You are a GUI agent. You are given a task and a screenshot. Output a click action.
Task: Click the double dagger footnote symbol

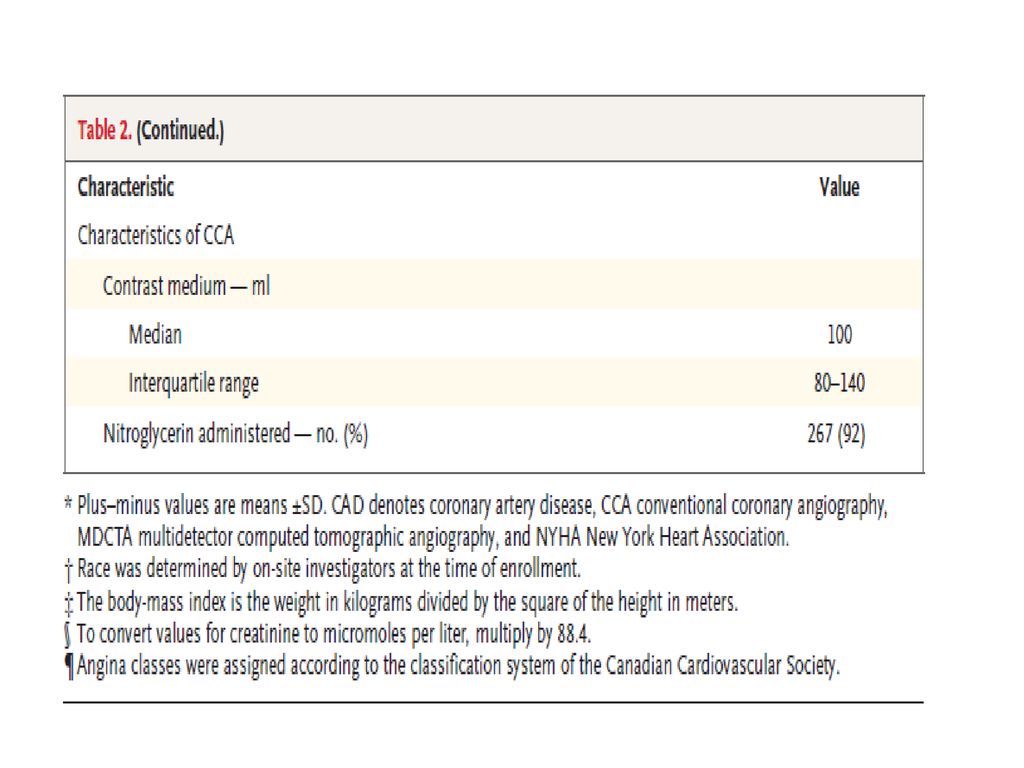[69, 603]
